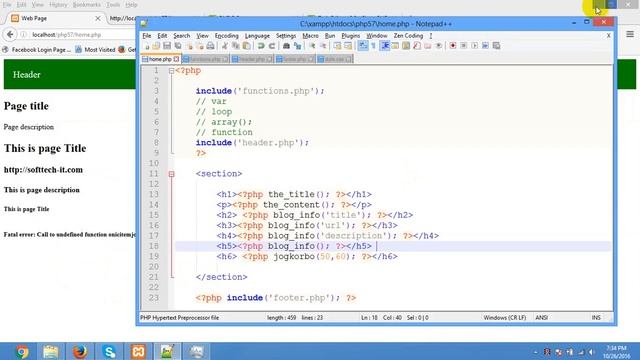Viewport: 640px width, 360px height.
Task: Open the Language menu
Action: 257,36
